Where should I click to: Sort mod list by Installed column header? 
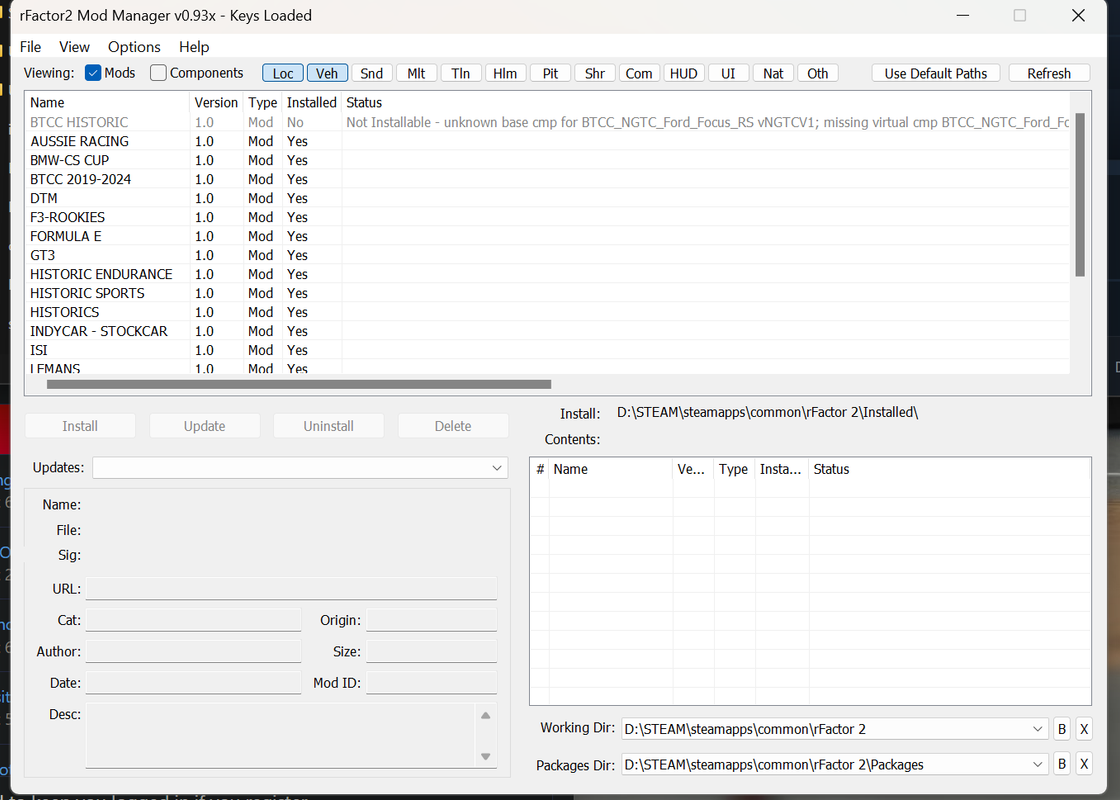coord(311,103)
